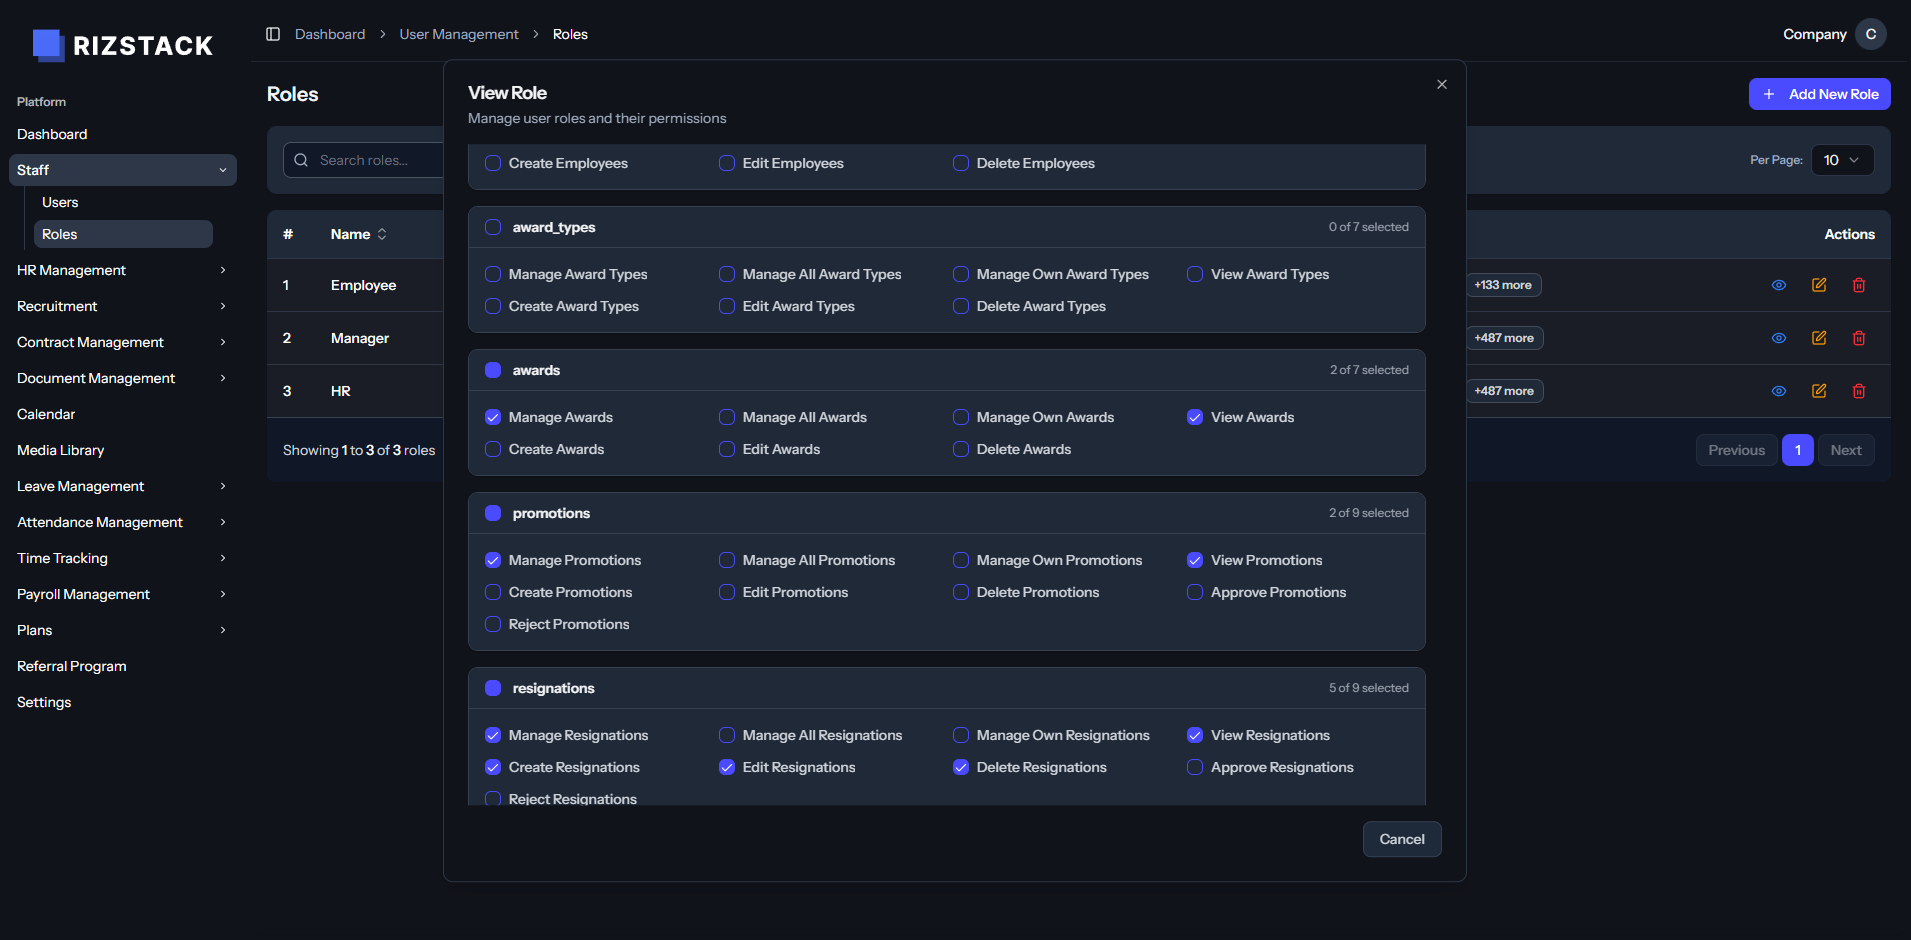
Task: Sort the Name column using its sort arrows
Action: pos(381,233)
